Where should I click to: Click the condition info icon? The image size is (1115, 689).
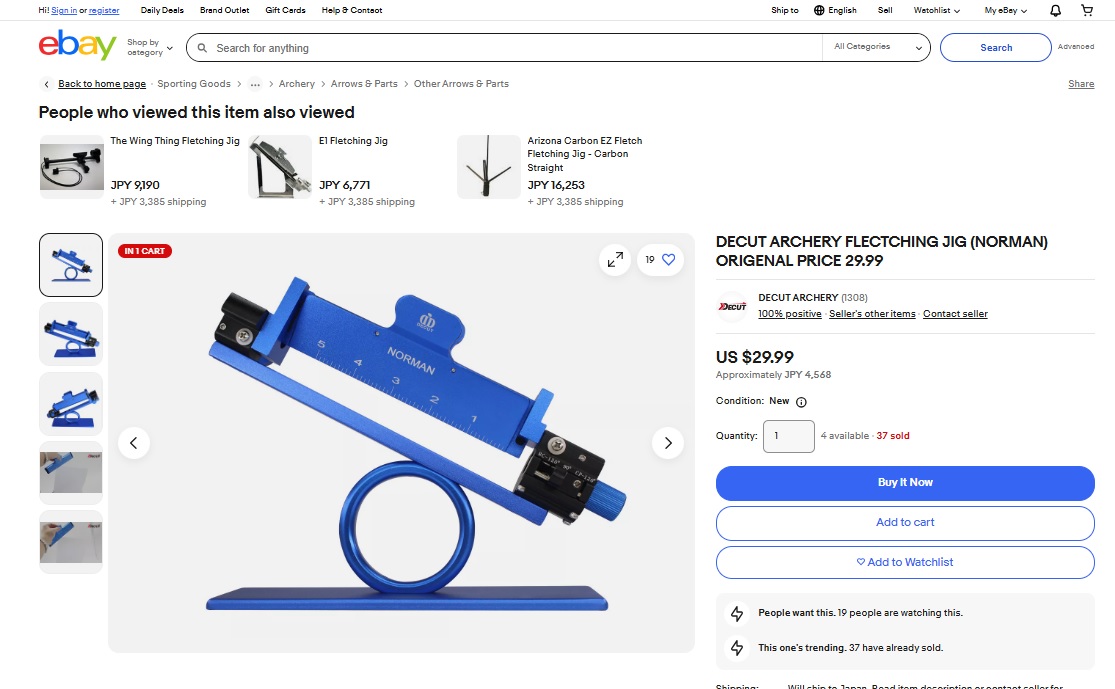point(801,402)
